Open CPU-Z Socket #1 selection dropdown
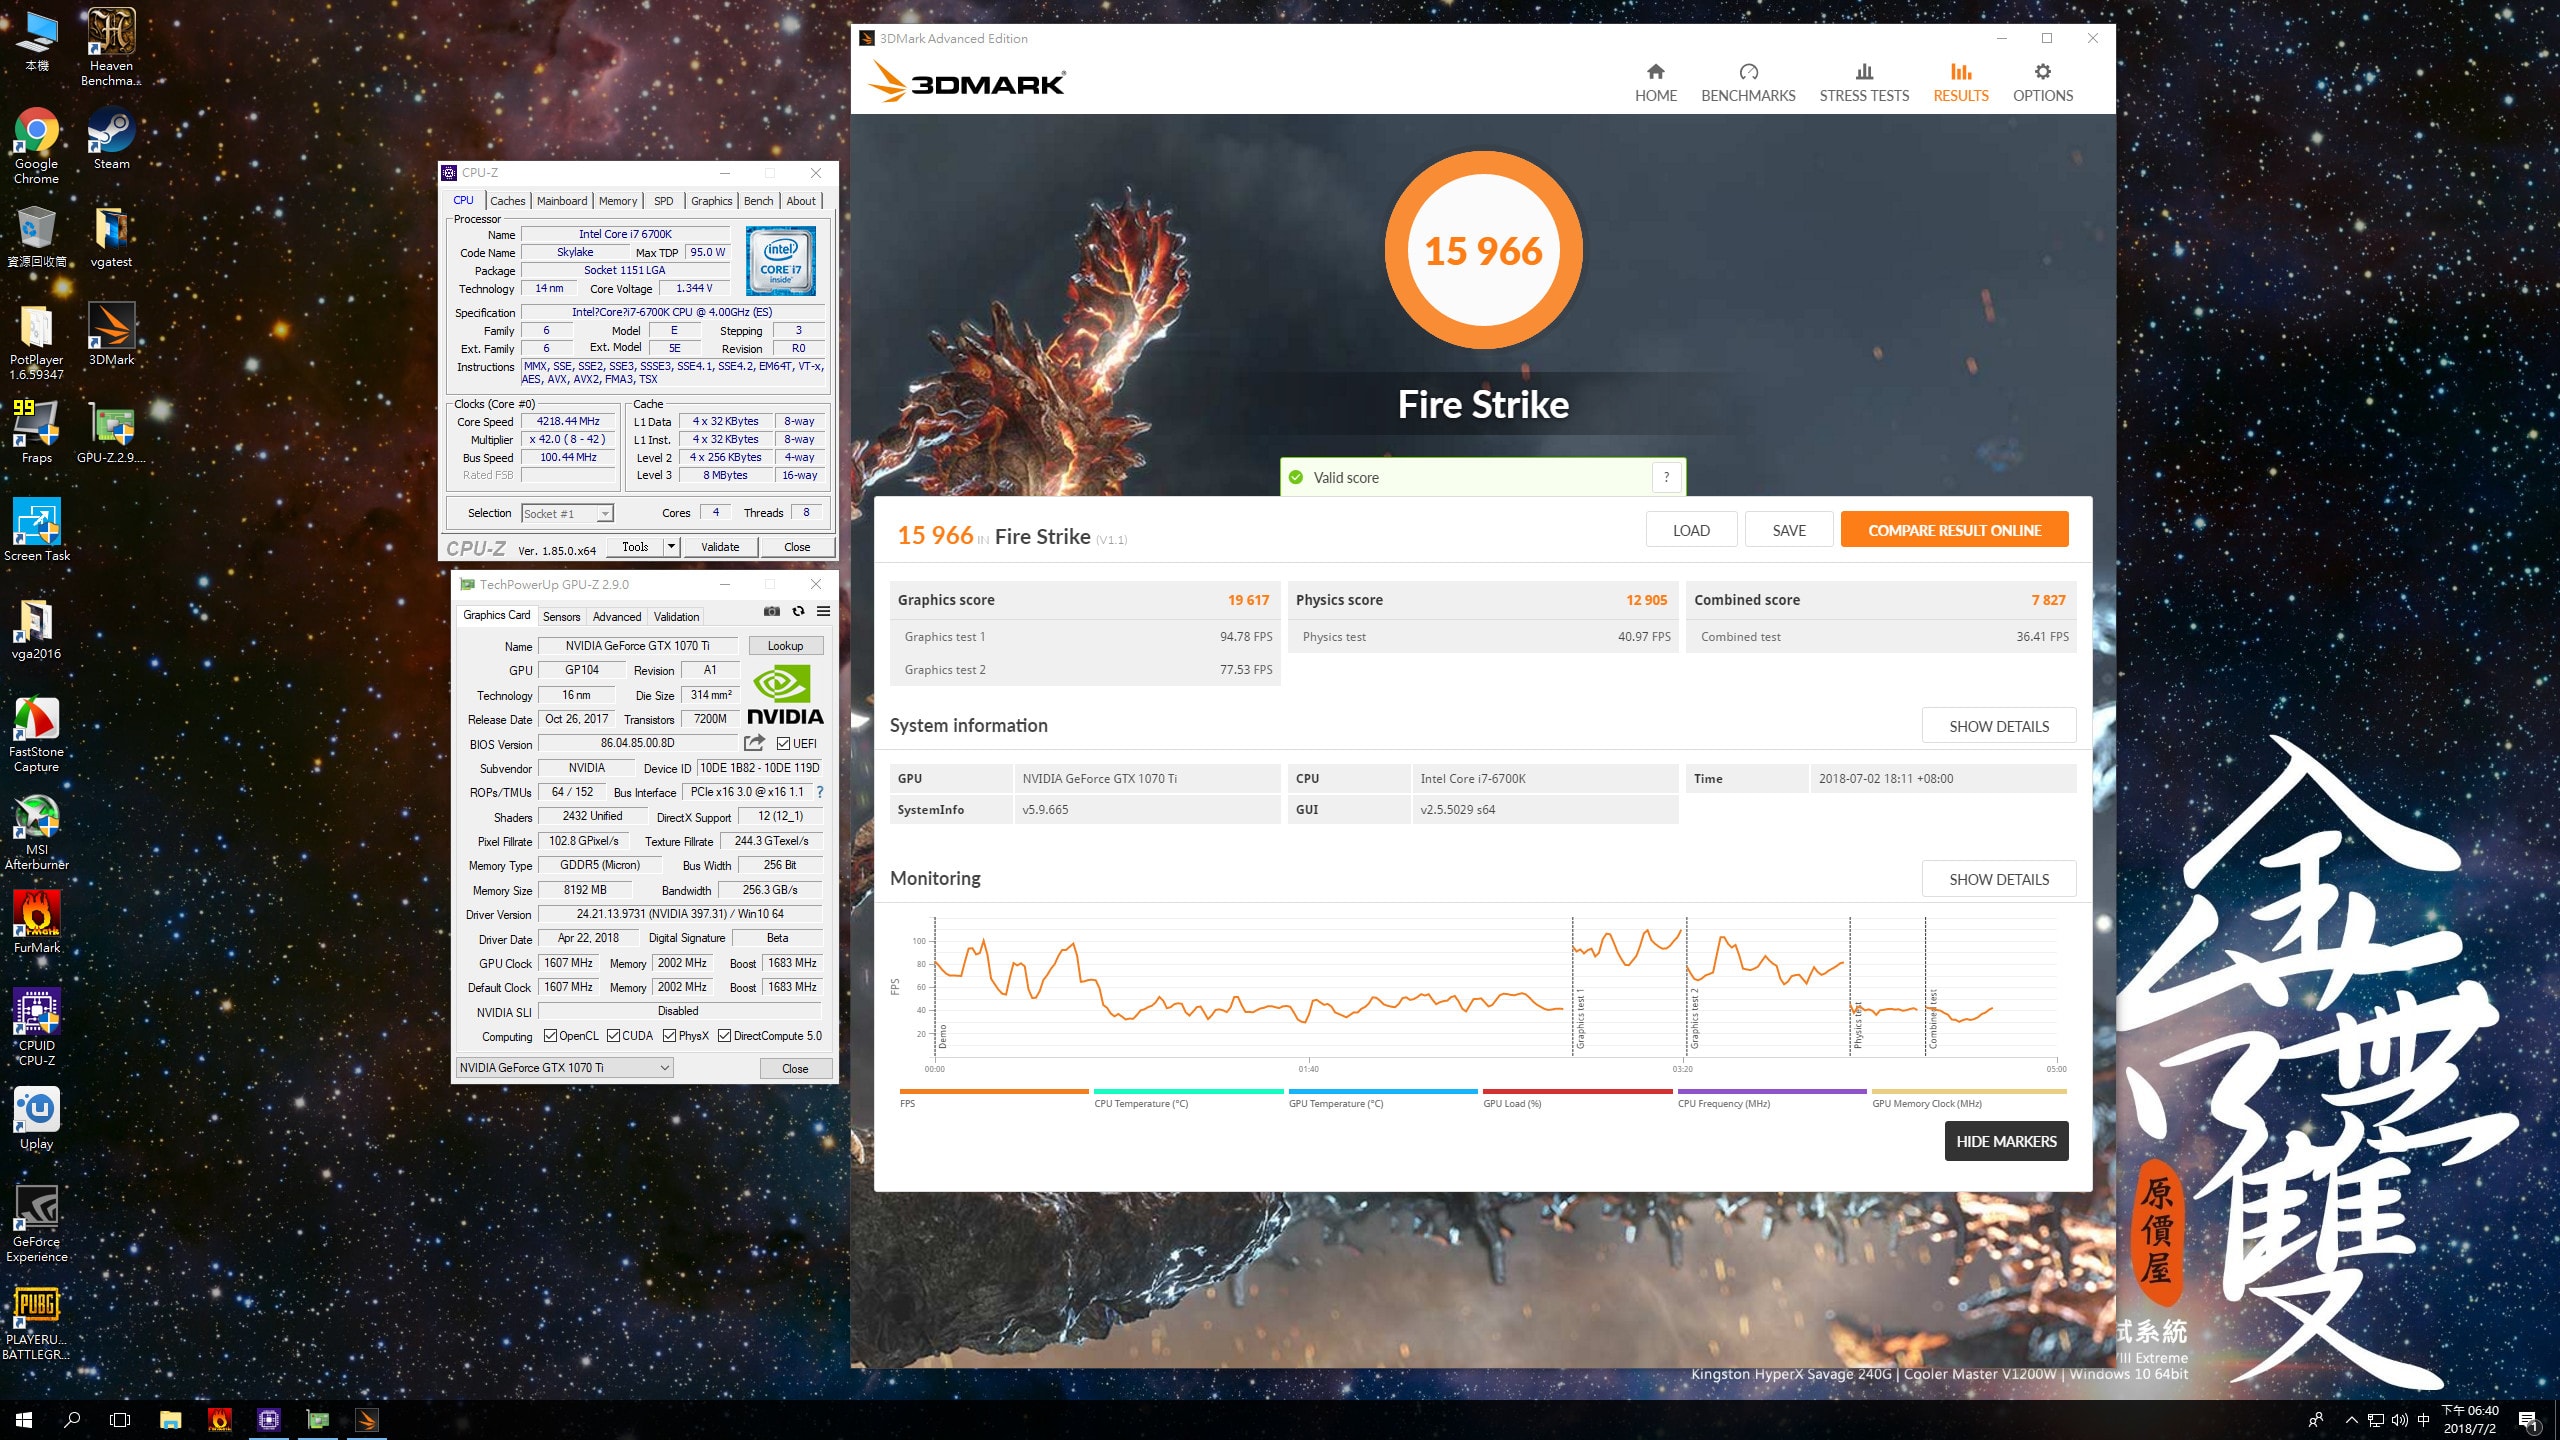The width and height of the screenshot is (2560, 1440). (567, 514)
